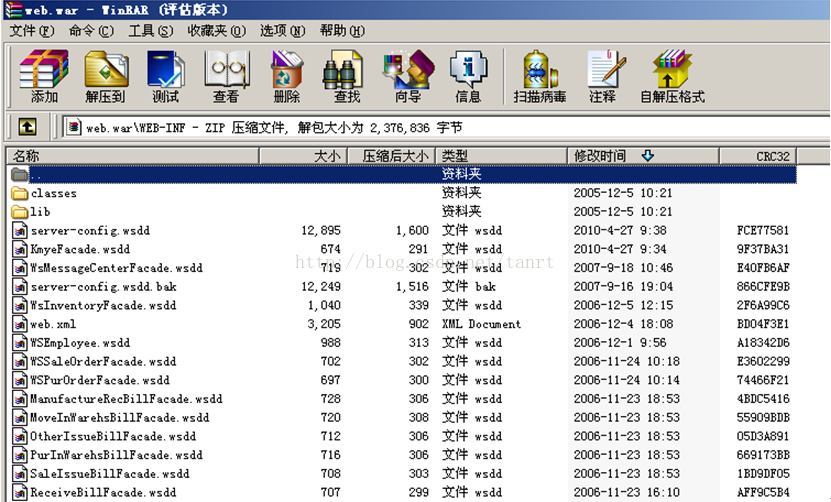Viewport: 831px width, 502px height.
Task: Select OtherIssueBillFacade.wsdd row
Action: [401, 436]
